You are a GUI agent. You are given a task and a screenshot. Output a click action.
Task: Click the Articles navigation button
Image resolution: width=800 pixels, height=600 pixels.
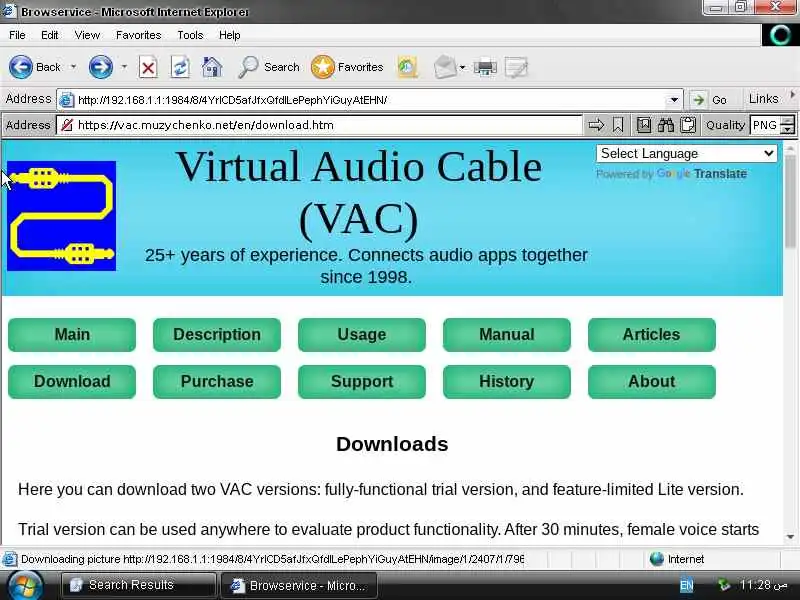point(652,335)
